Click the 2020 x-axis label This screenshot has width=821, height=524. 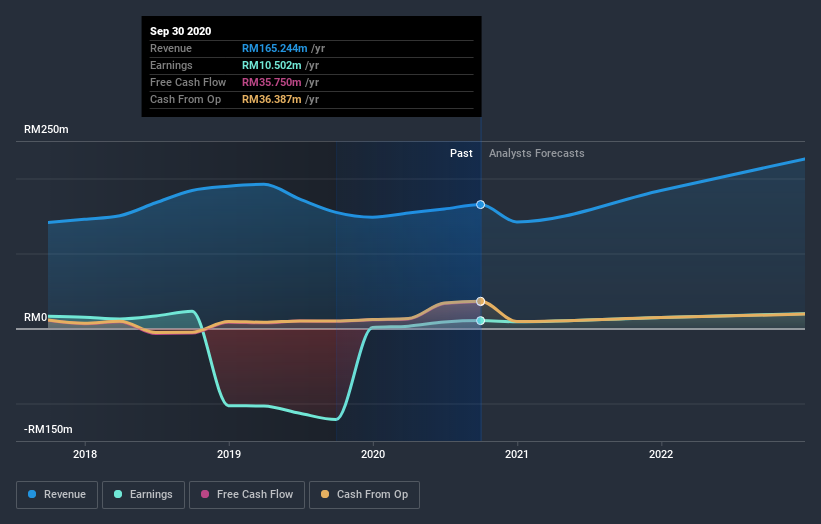[x=373, y=454]
